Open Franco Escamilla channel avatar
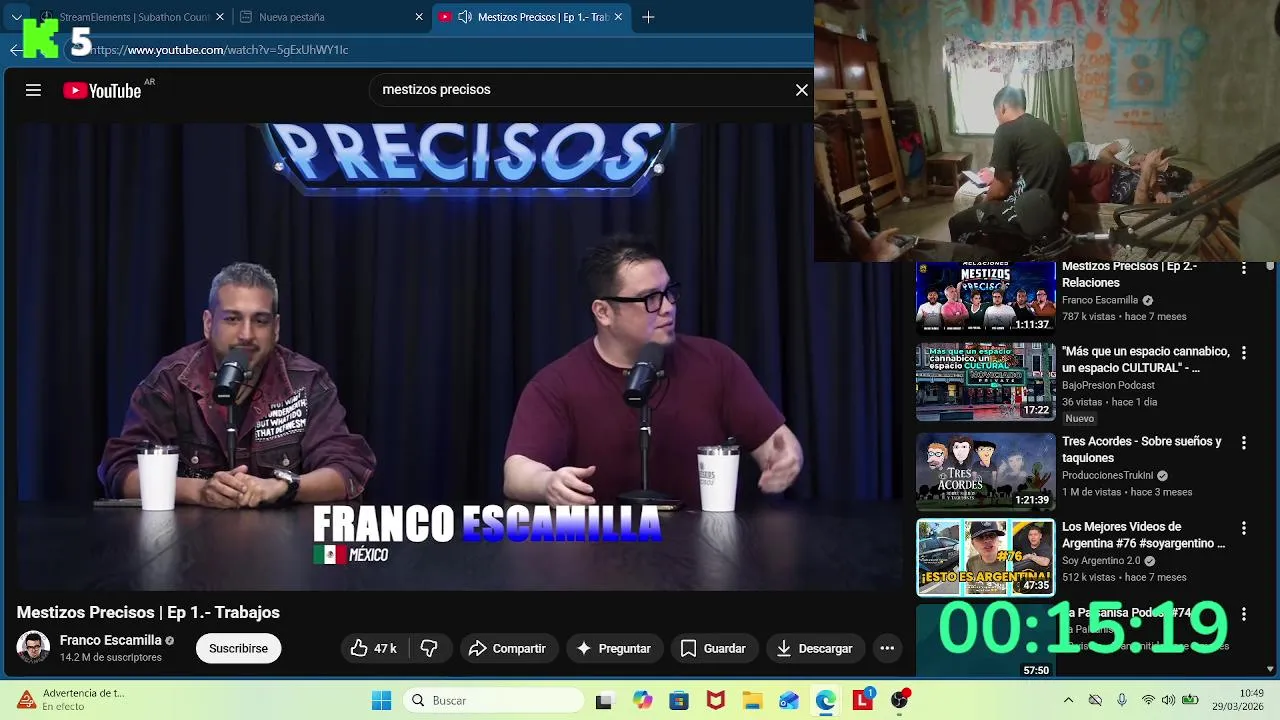 pos(33,647)
